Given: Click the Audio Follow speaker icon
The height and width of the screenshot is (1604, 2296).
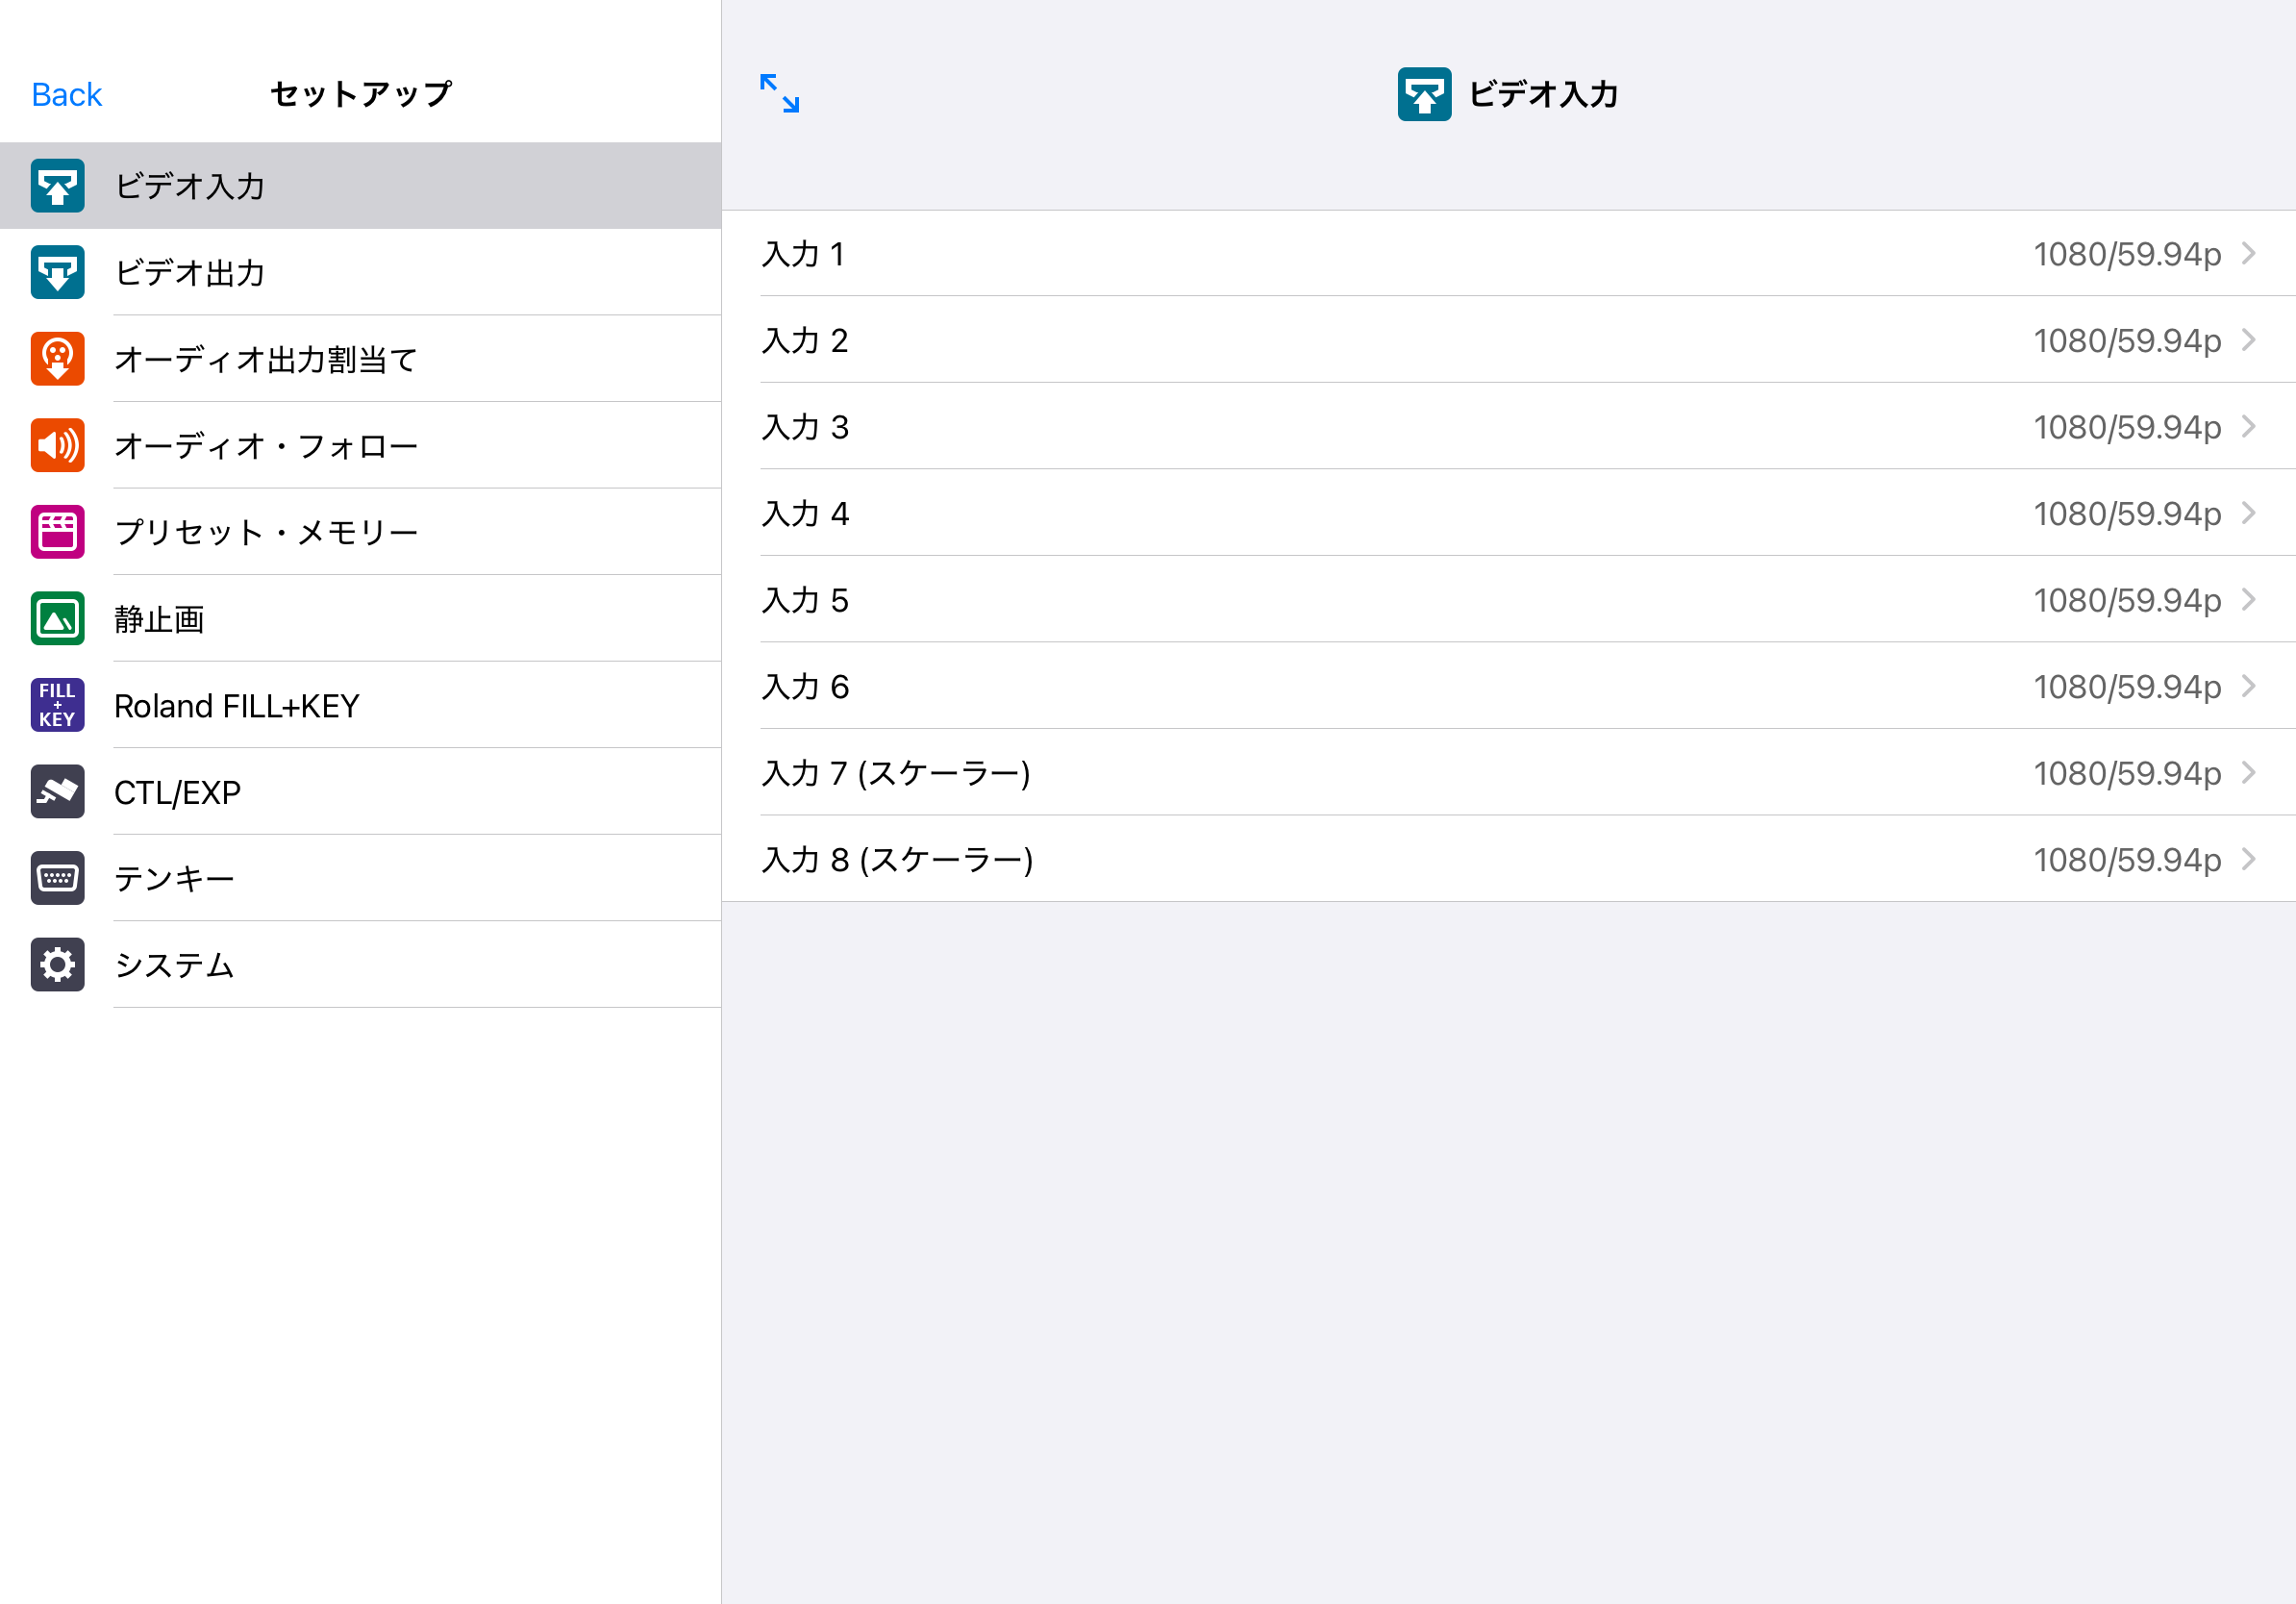Looking at the screenshot, I should click(57, 445).
